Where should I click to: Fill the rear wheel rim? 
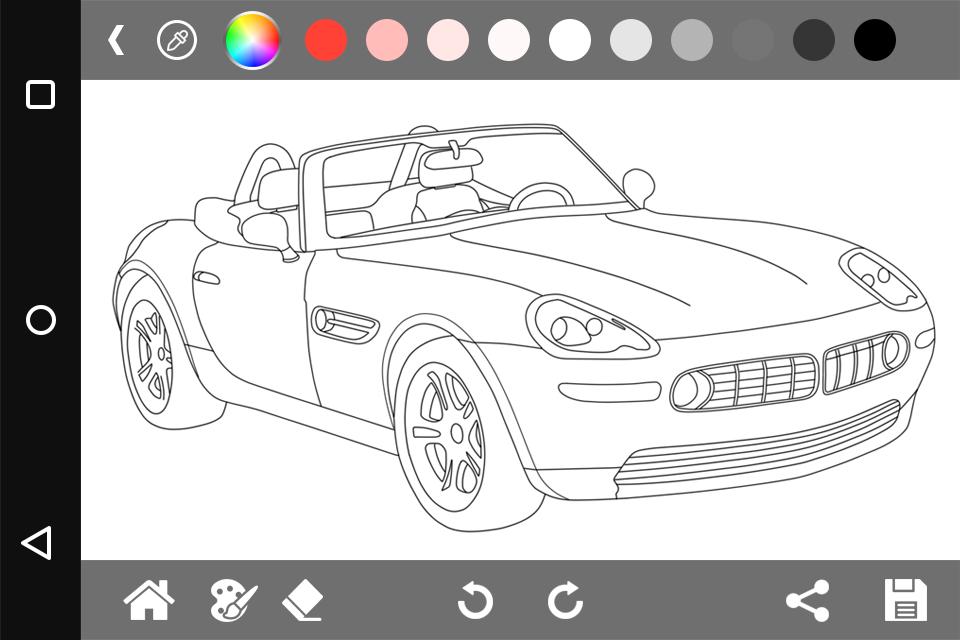(x=152, y=358)
